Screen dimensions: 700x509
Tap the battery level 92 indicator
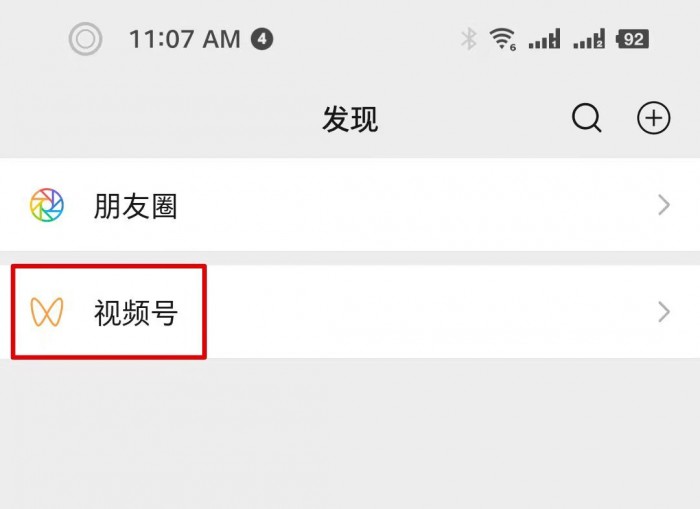(x=632, y=39)
